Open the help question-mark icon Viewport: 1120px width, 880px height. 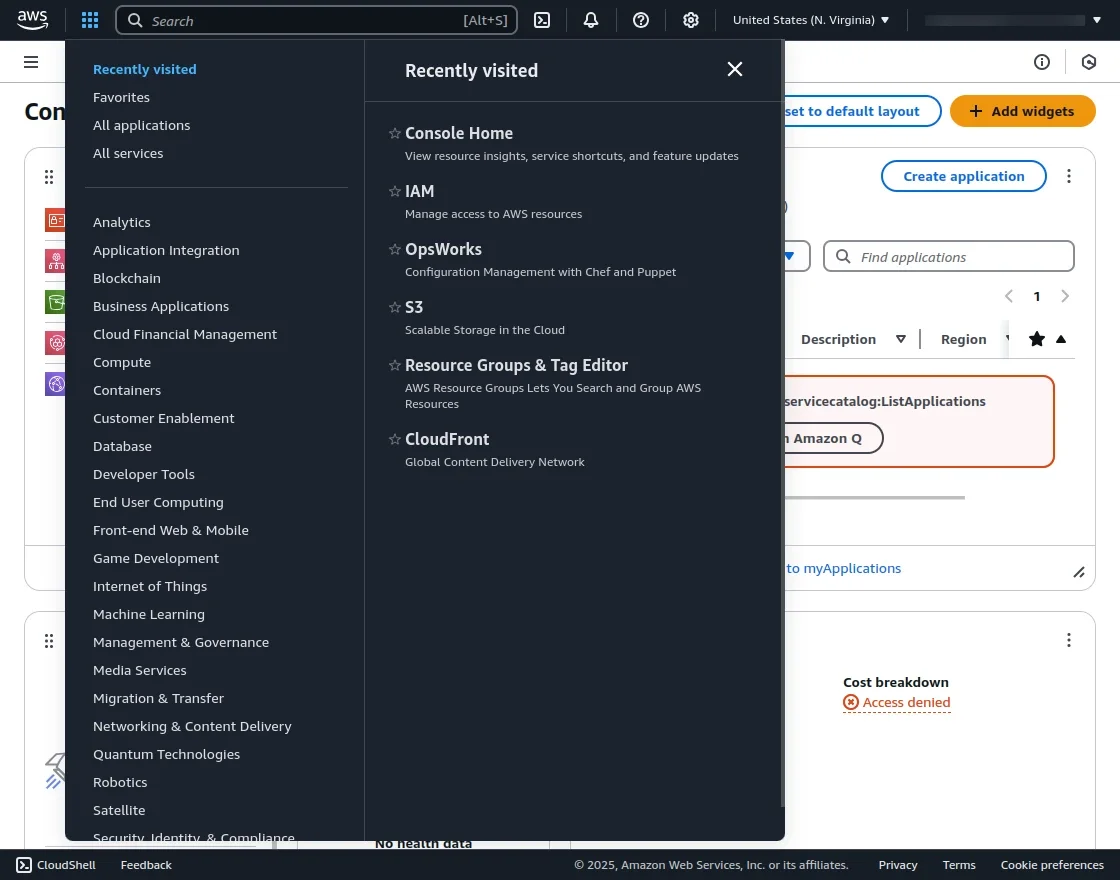(641, 20)
